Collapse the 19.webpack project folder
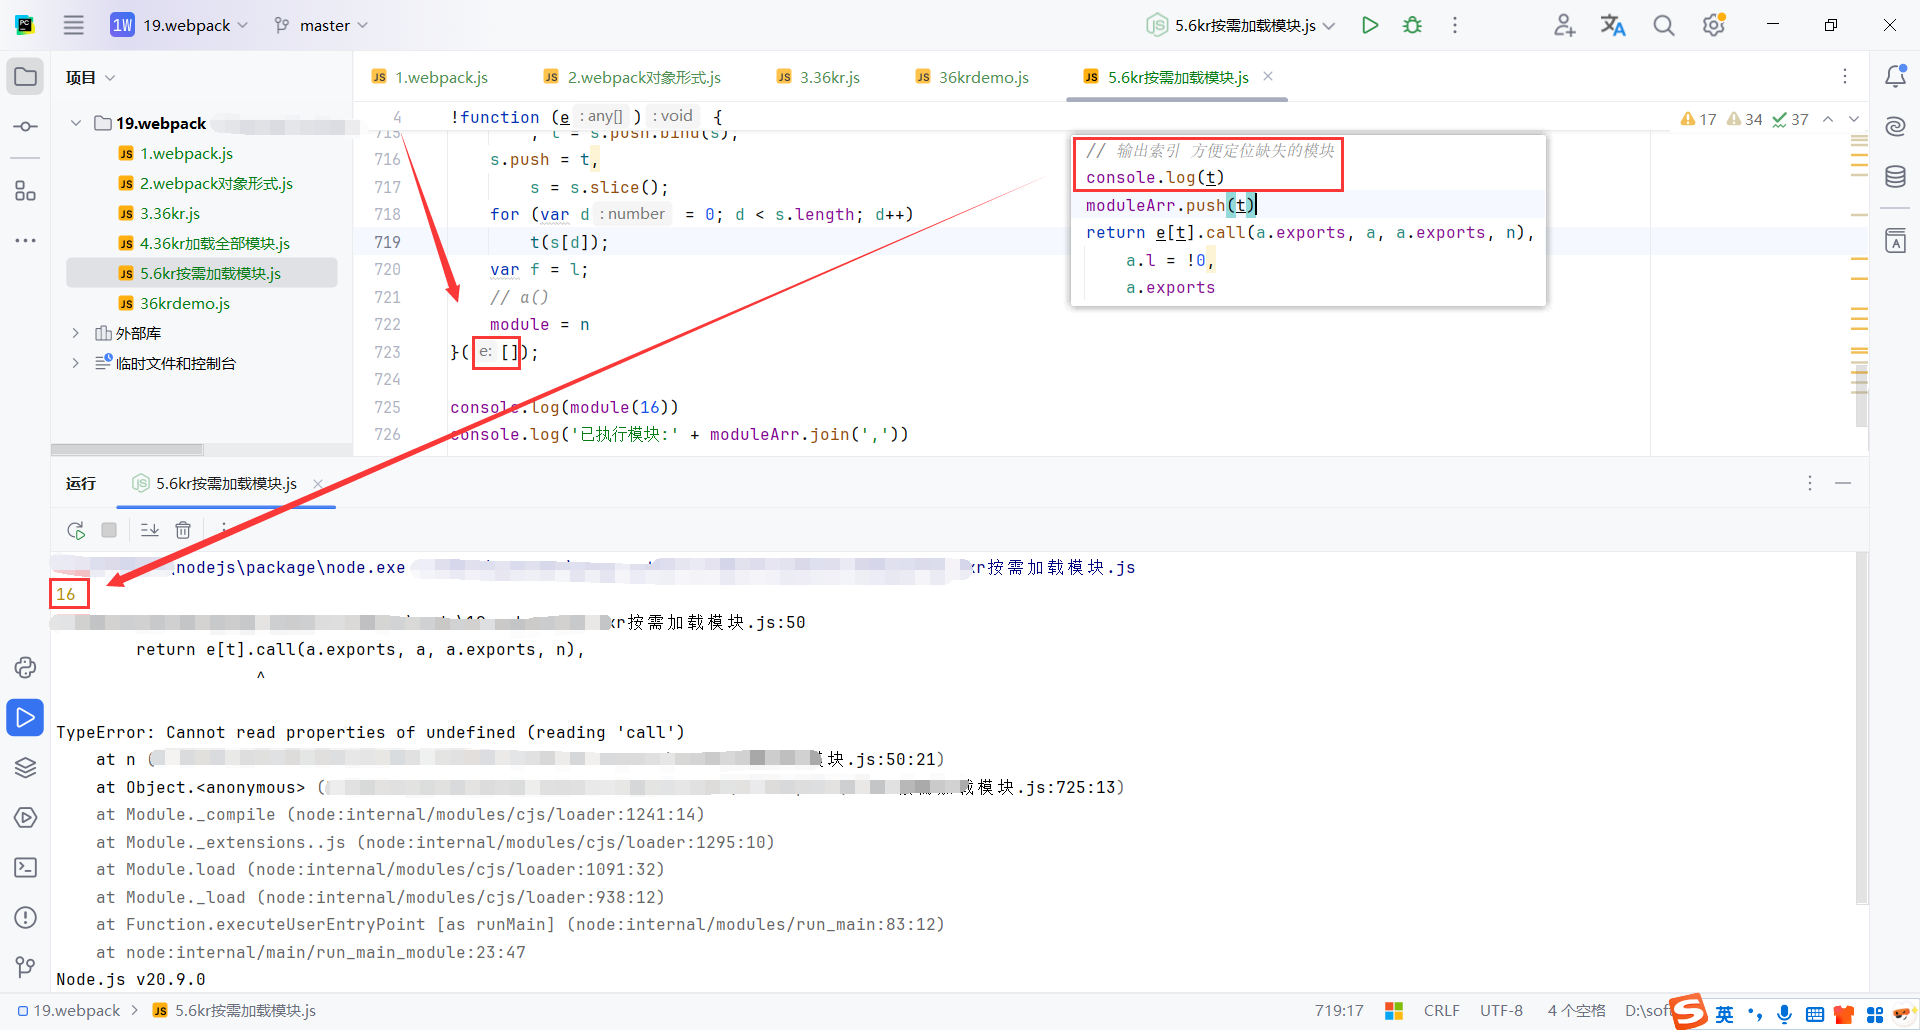Image resolution: width=1920 pixels, height=1030 pixels. [x=75, y=123]
